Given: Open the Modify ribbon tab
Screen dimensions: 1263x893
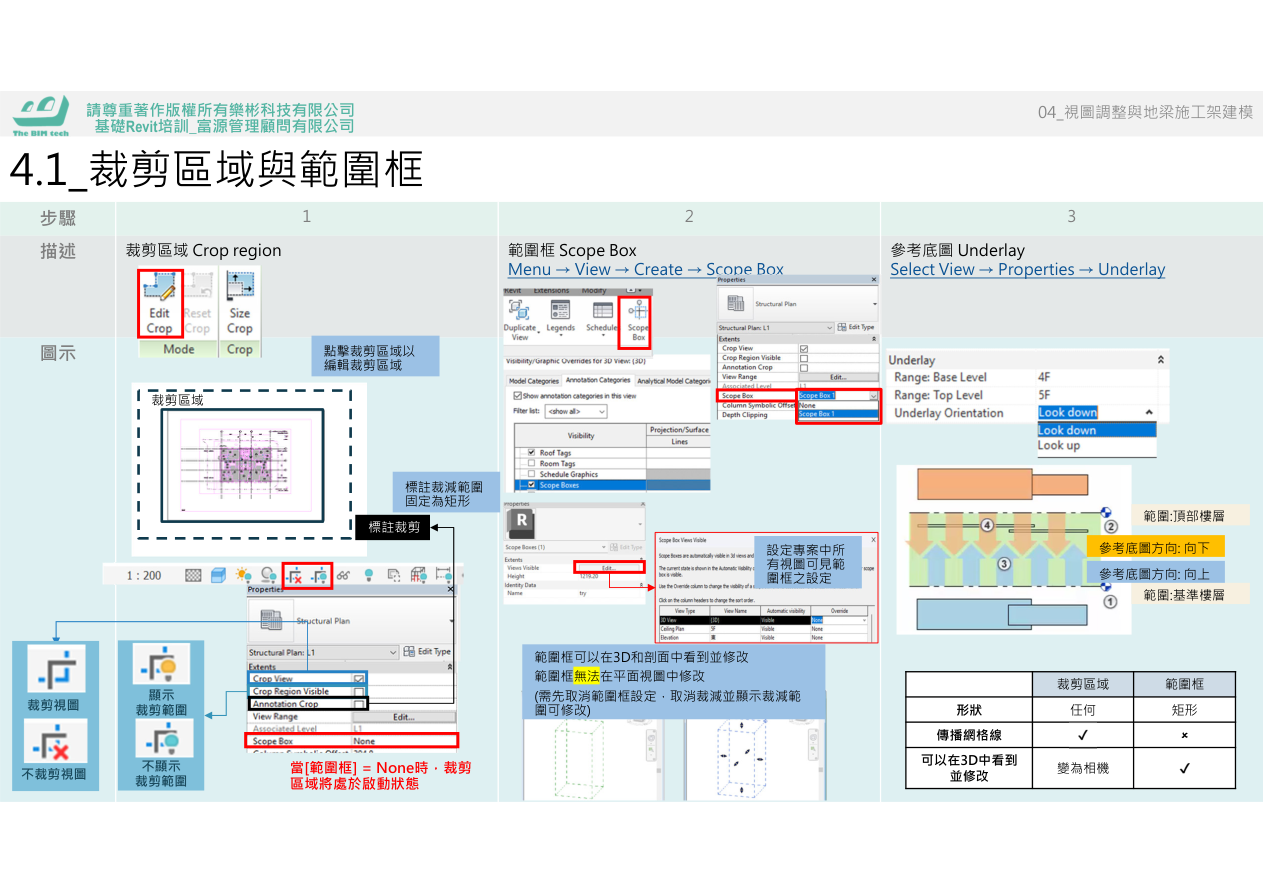Looking at the screenshot, I should (594, 291).
